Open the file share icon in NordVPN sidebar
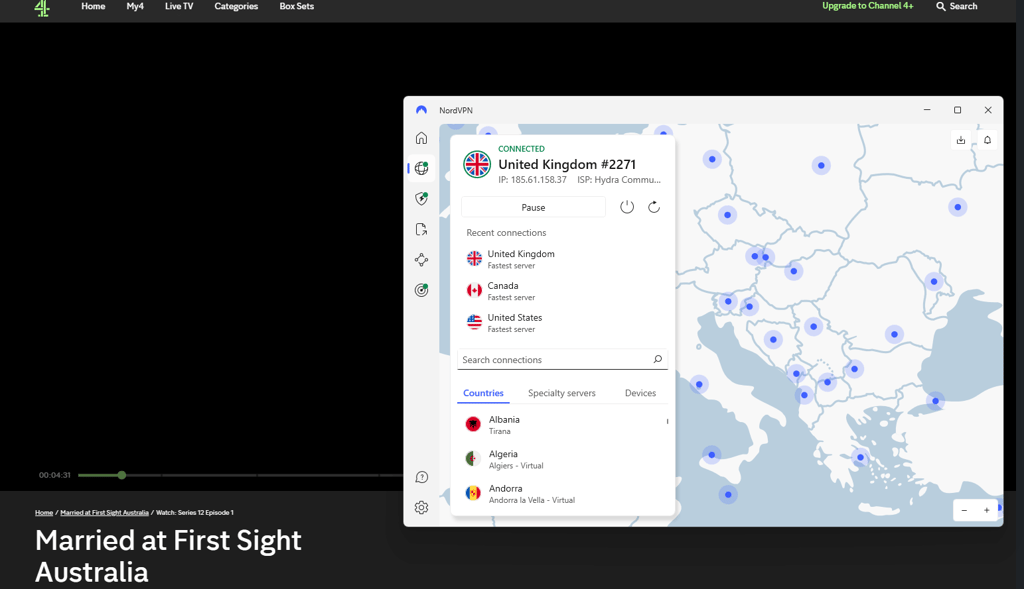Viewport: 1024px width, 589px height. pyautogui.click(x=421, y=229)
